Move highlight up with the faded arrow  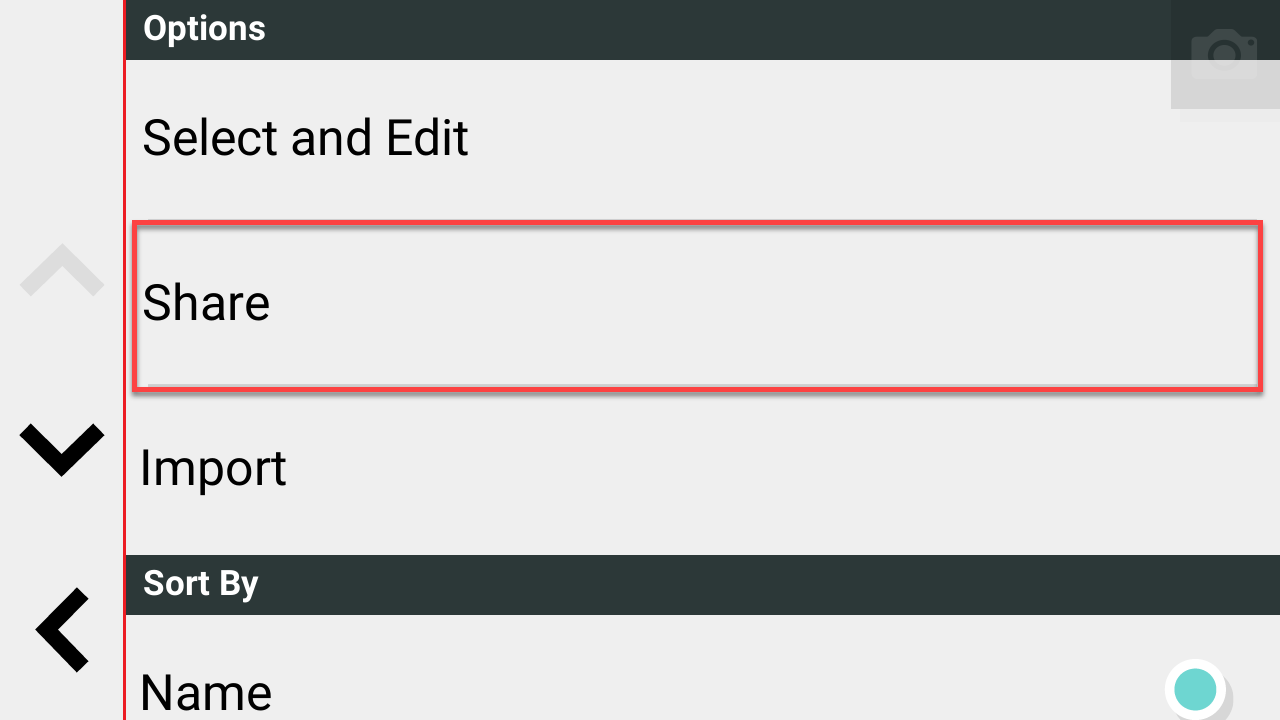pos(62,270)
